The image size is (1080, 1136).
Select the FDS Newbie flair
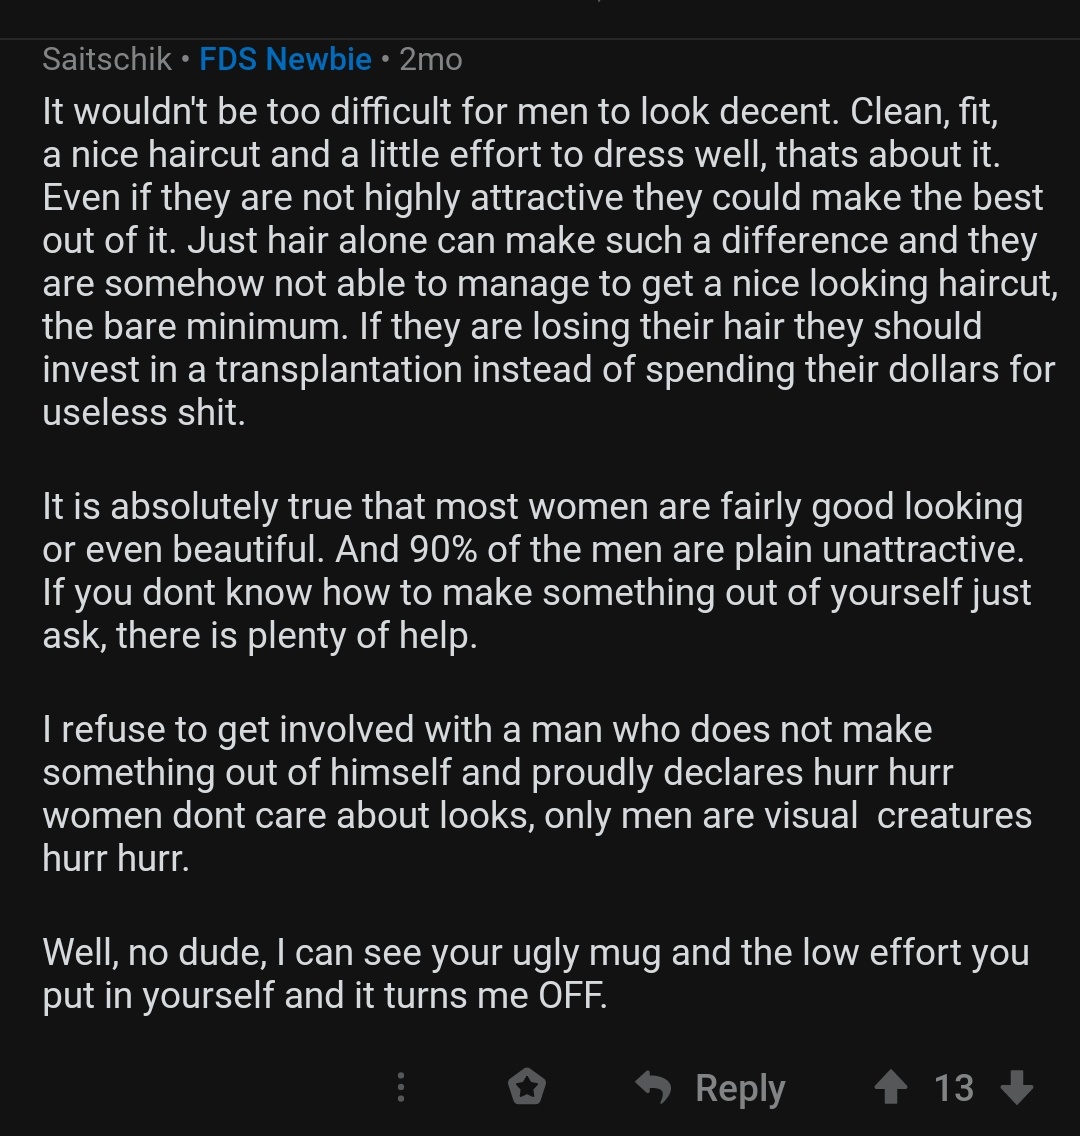tap(285, 59)
